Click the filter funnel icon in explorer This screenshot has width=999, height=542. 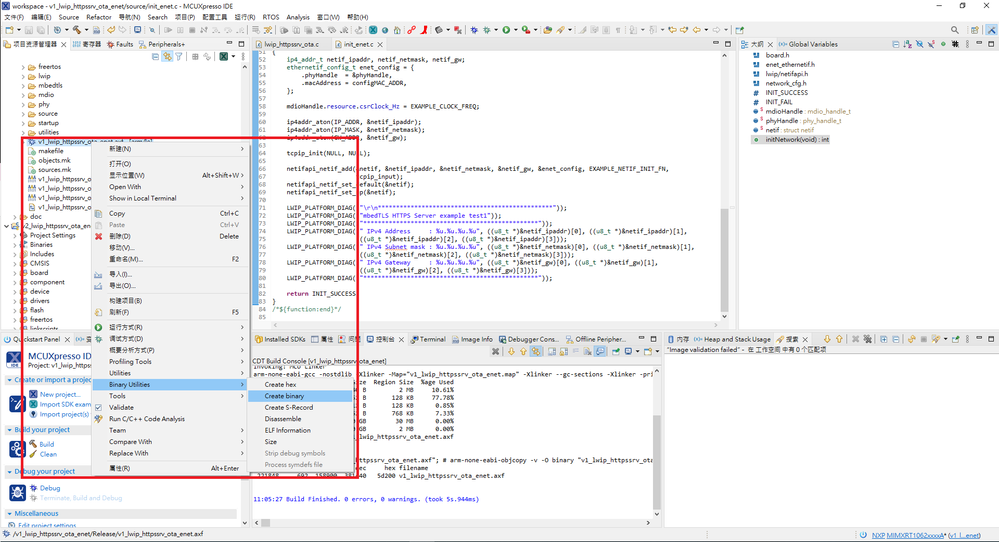pos(178,57)
